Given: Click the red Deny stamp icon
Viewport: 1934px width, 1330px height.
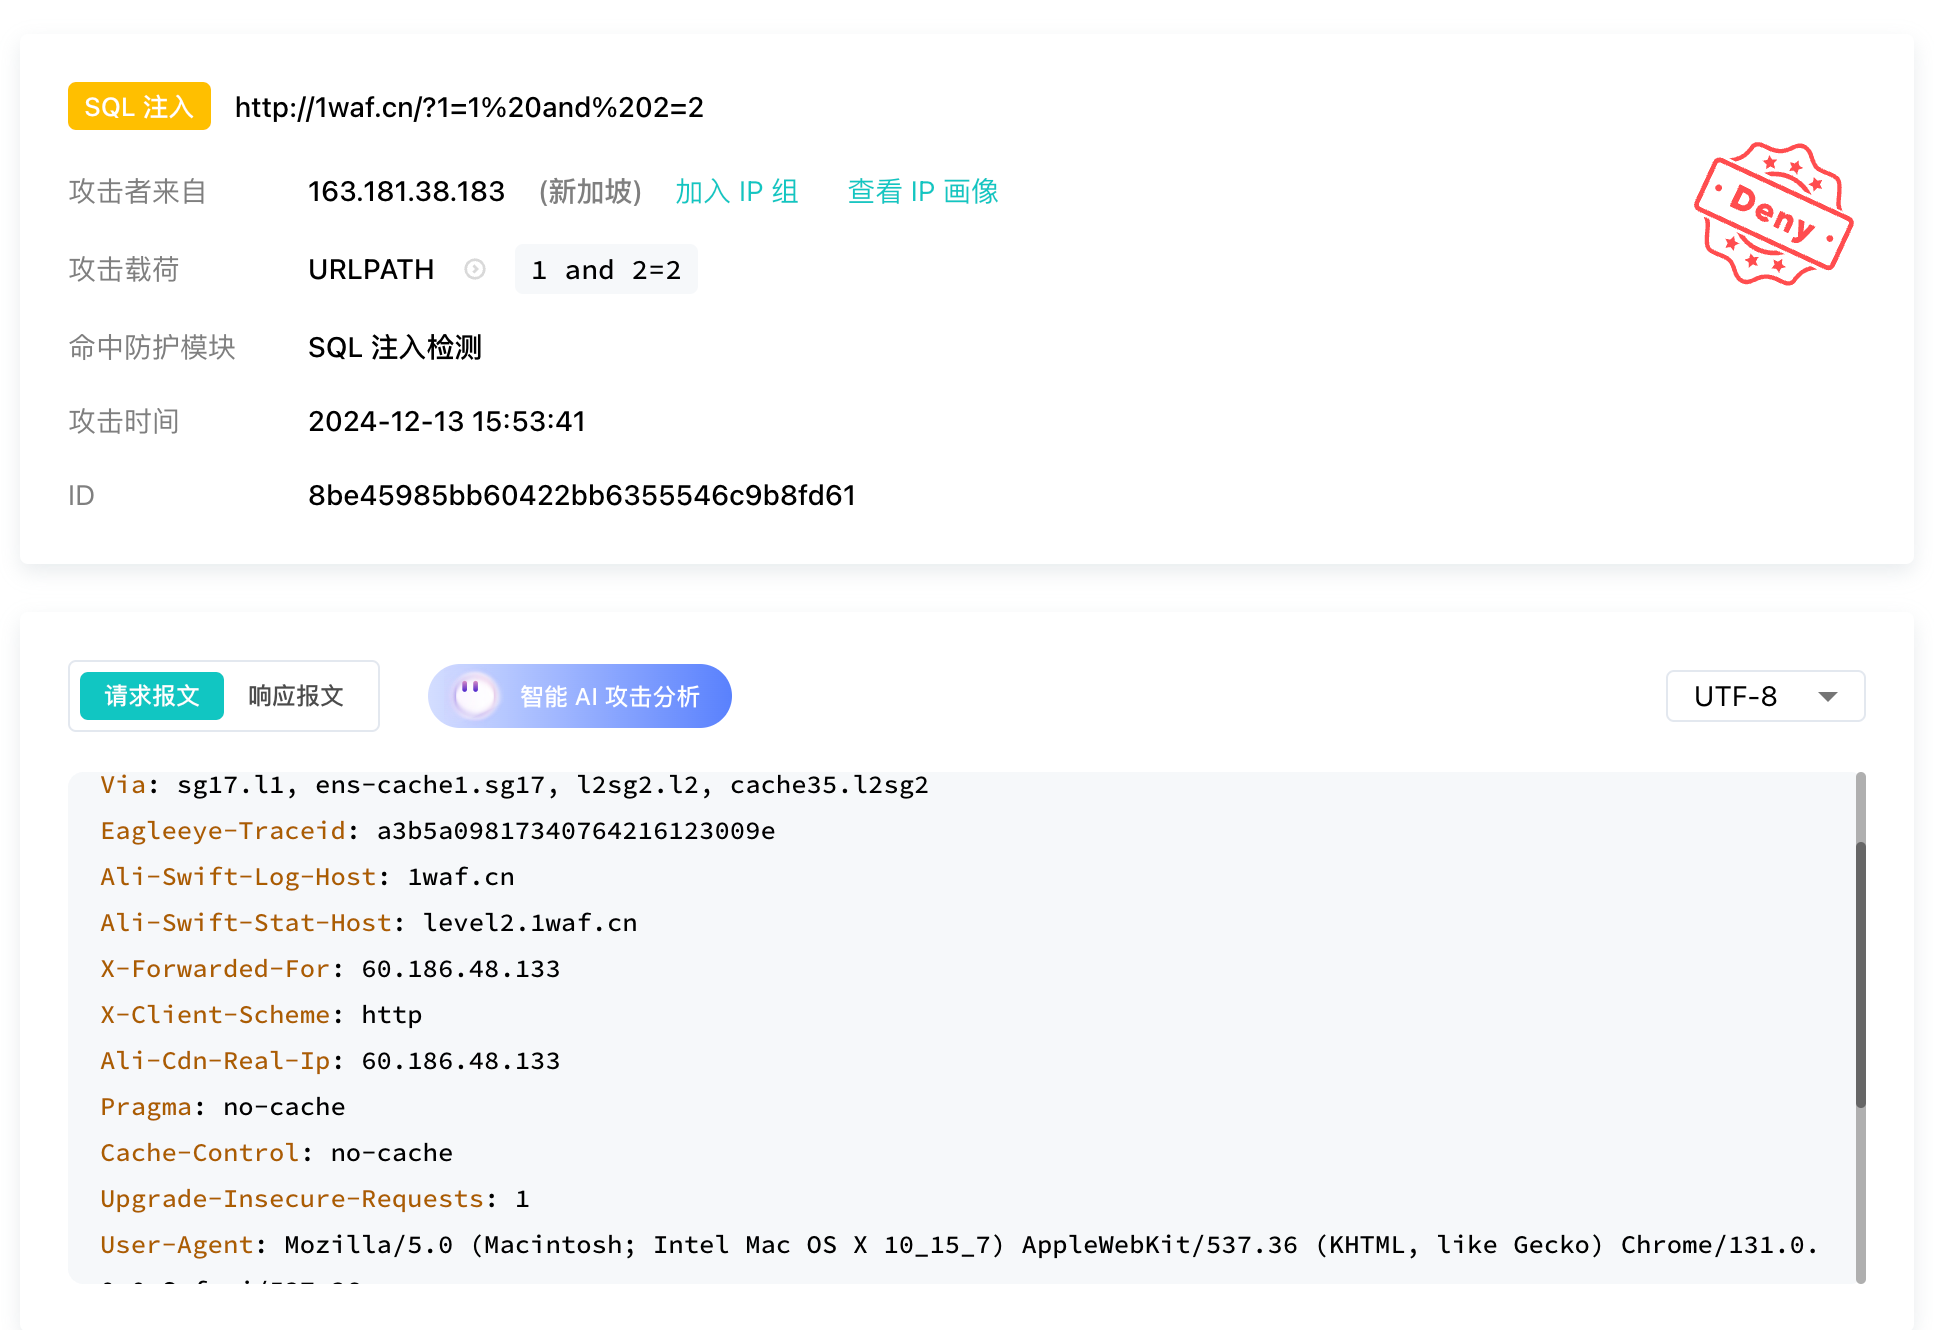Looking at the screenshot, I should tap(1772, 214).
